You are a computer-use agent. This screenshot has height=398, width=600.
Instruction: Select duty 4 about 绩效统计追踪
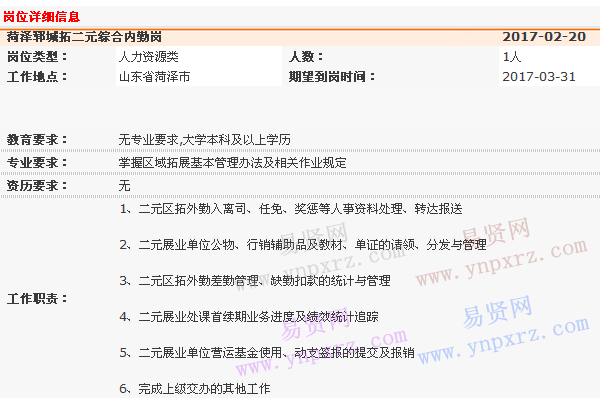coord(249,316)
